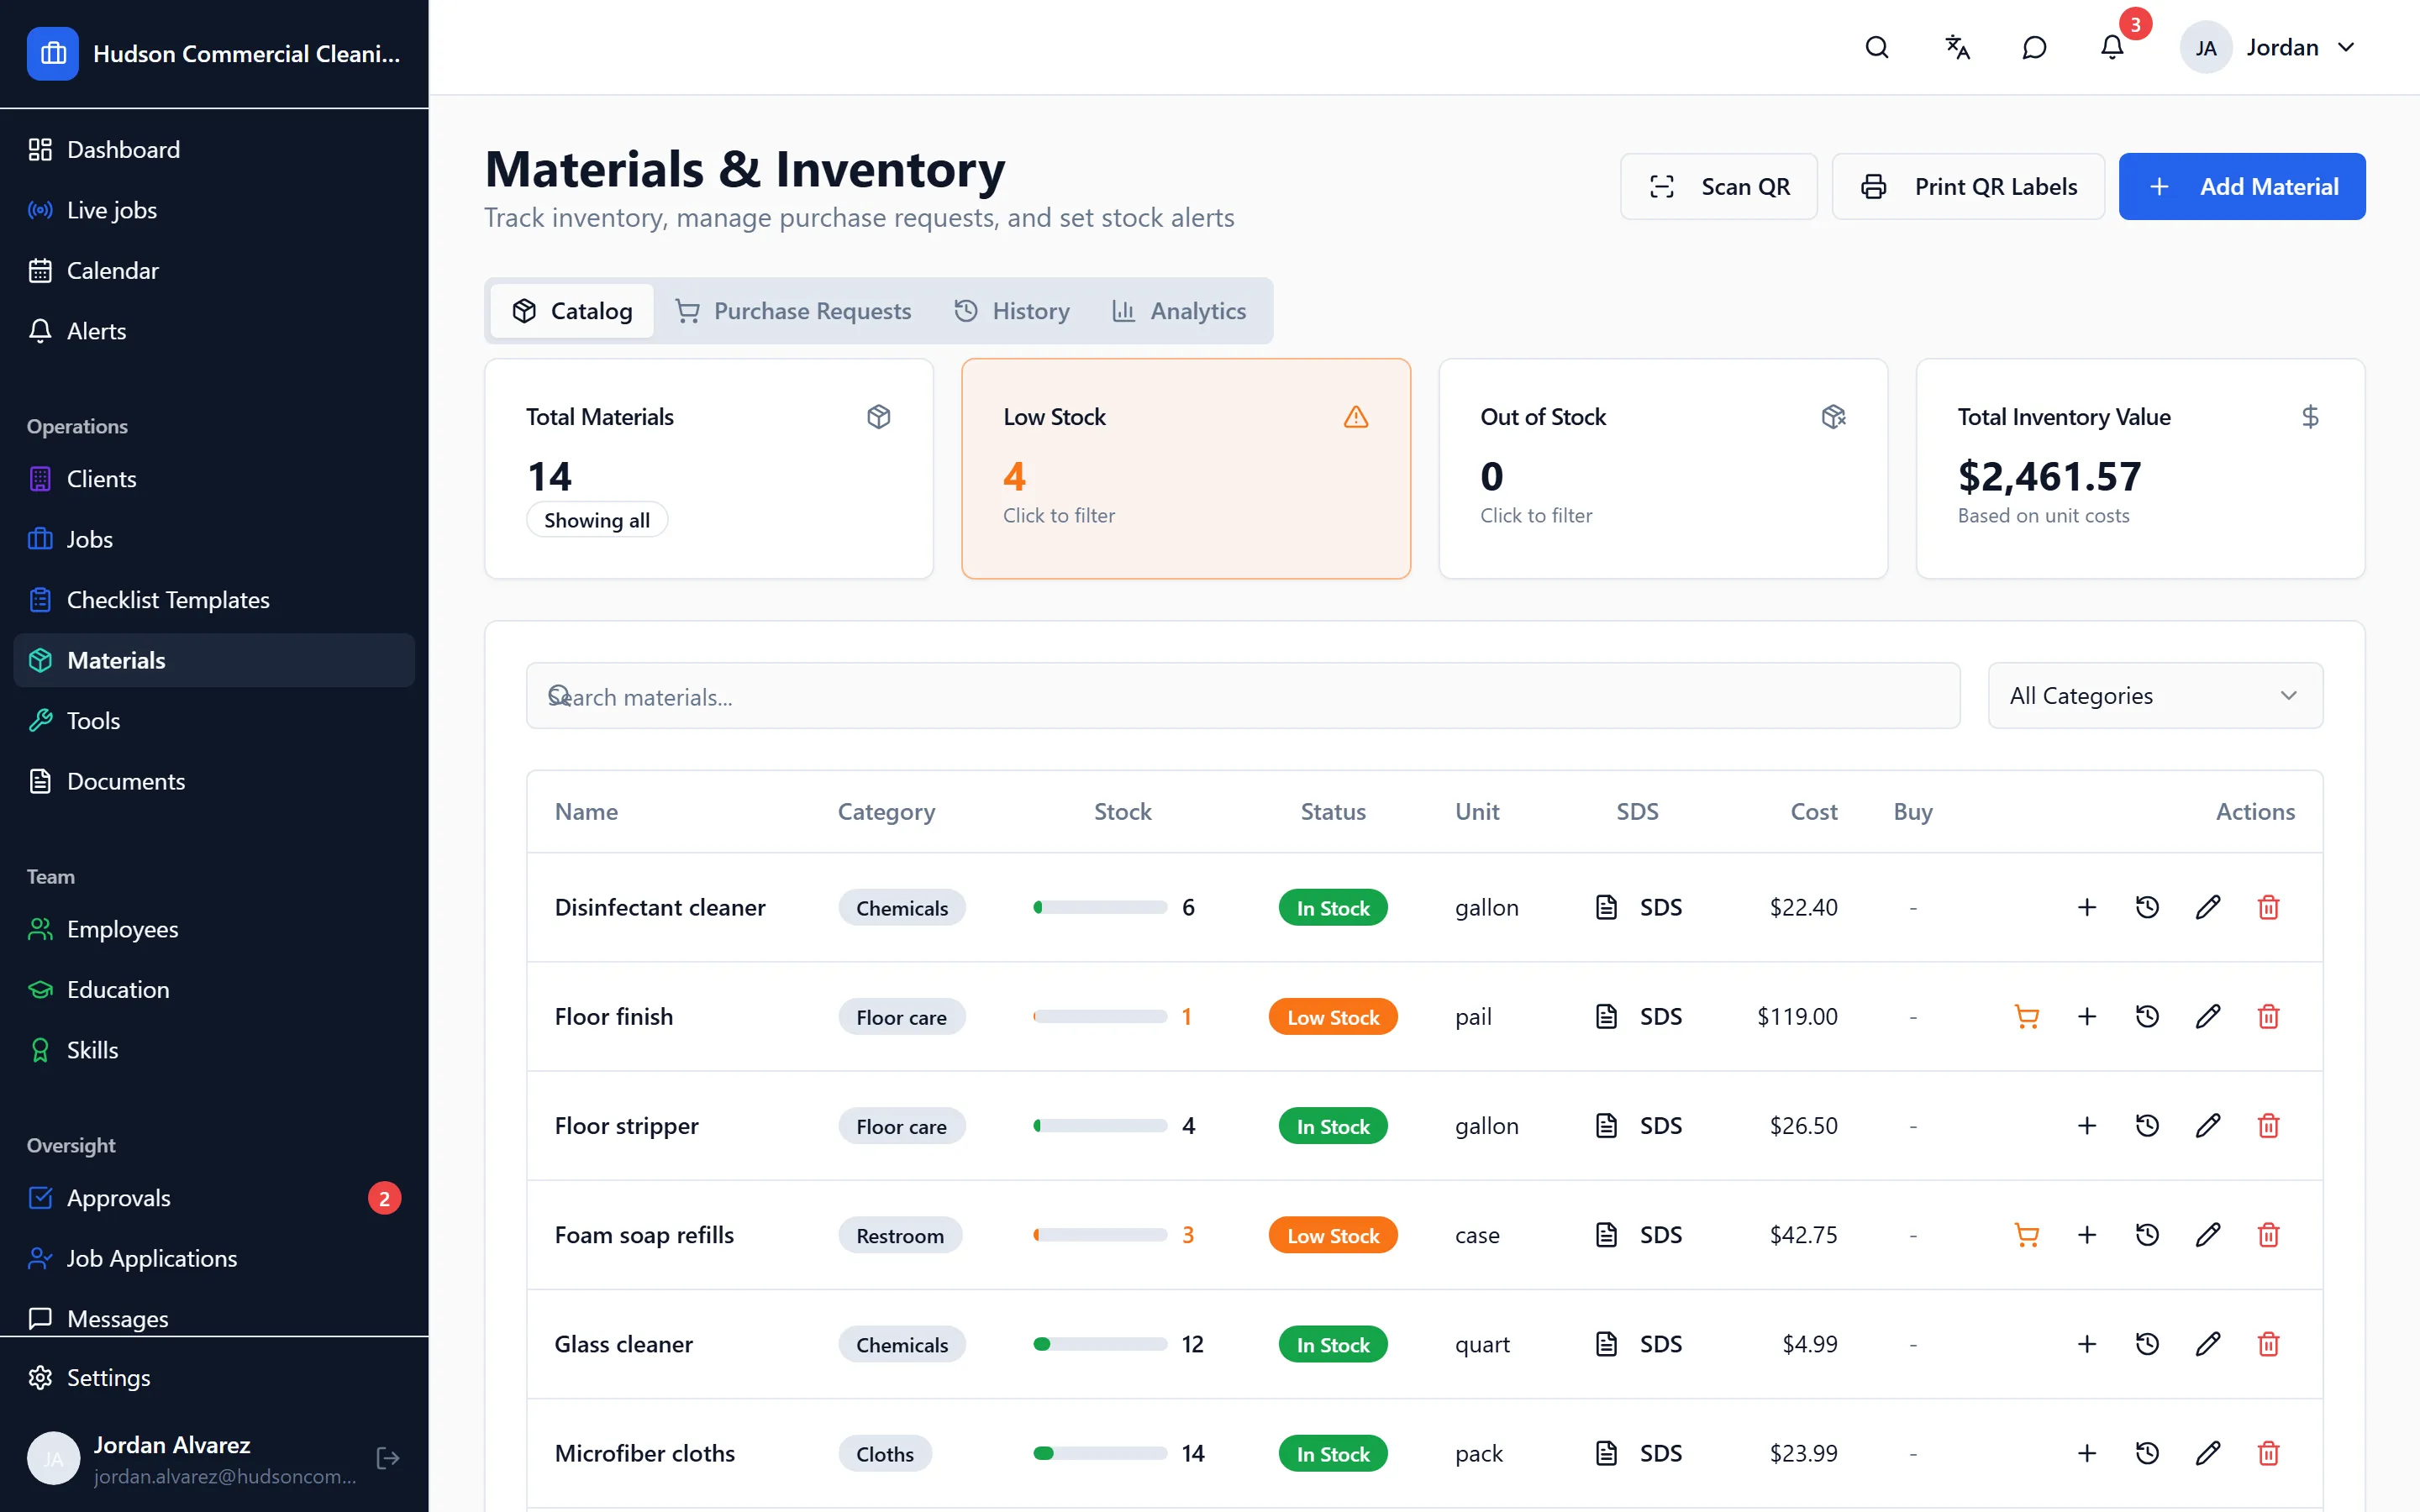Filter by the Low Stock card
2420x1512 pixels.
pos(1186,469)
